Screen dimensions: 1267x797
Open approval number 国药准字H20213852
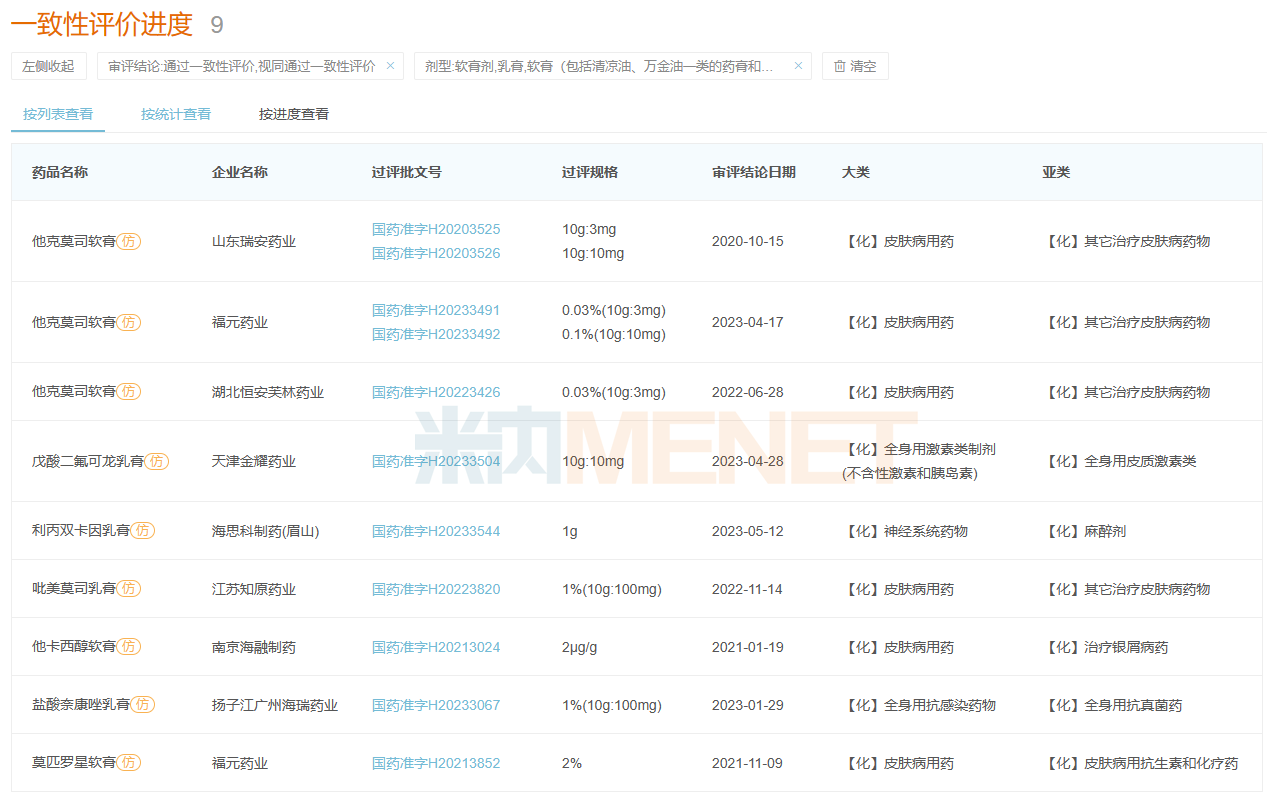[436, 763]
